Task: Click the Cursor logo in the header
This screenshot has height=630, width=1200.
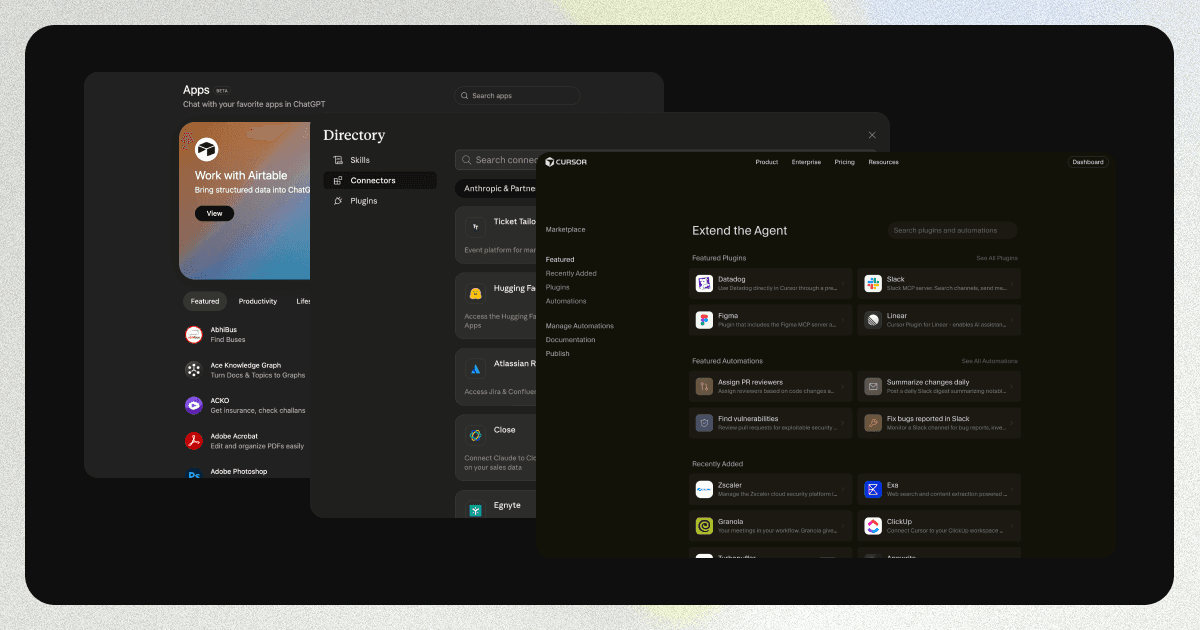Action: [566, 162]
